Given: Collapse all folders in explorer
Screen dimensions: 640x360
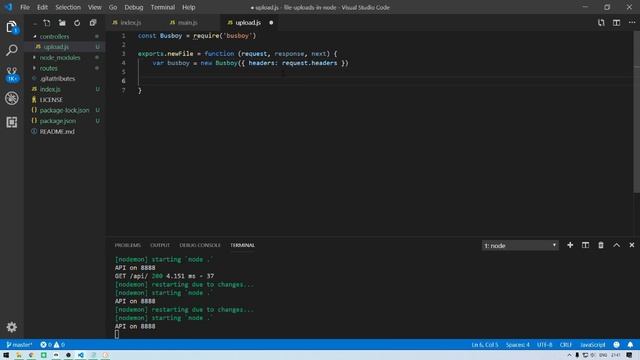Looking at the screenshot, I should click(x=93, y=23).
